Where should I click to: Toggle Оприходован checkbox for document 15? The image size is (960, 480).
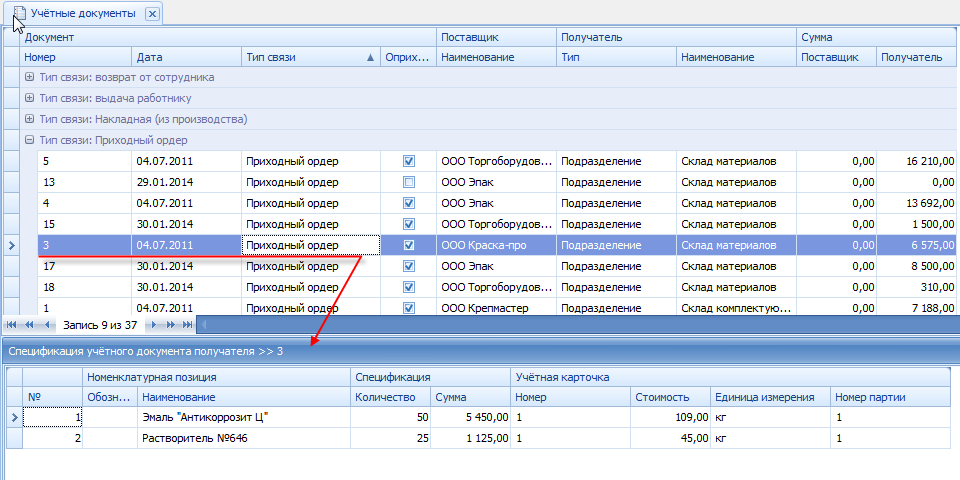tap(409, 224)
